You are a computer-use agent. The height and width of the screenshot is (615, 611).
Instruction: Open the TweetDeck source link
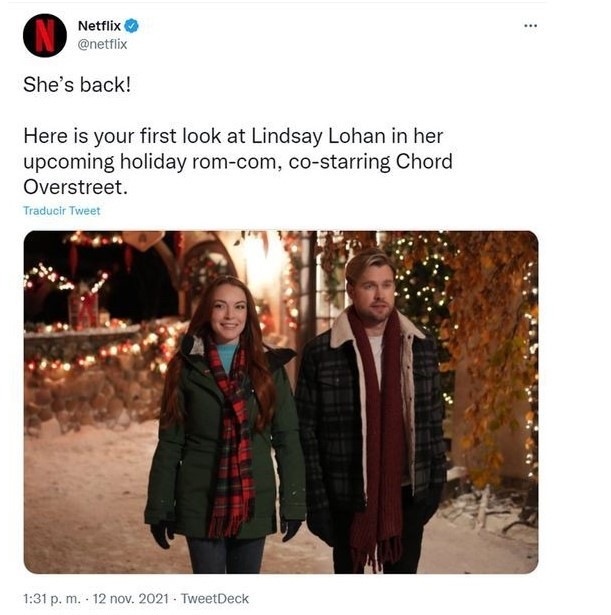coord(215,599)
